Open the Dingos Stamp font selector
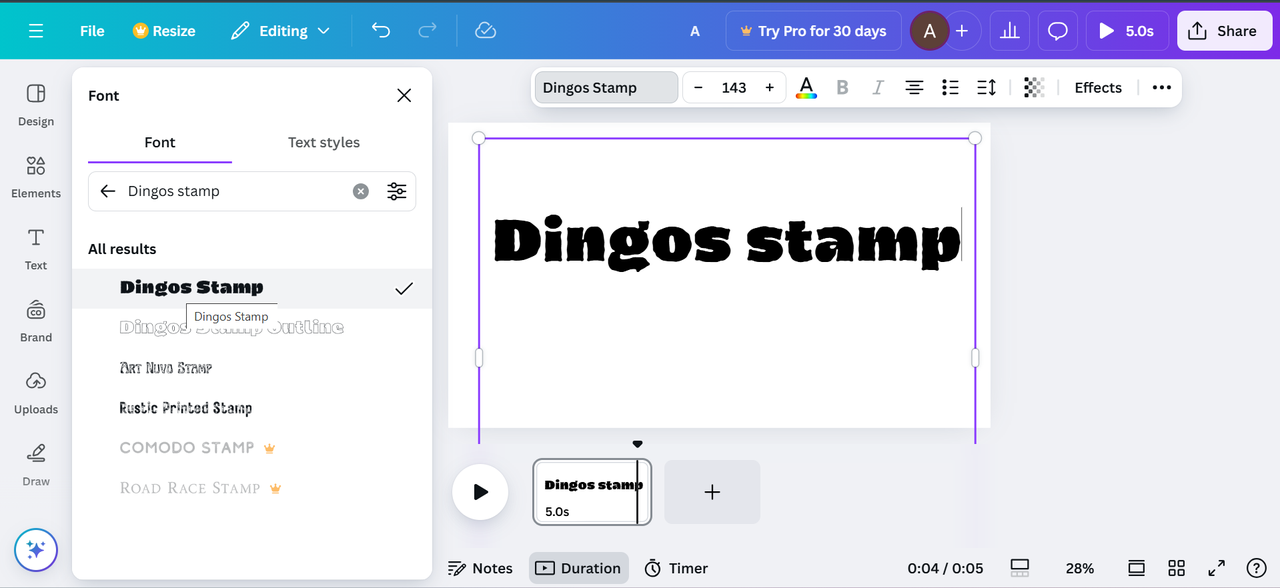 coord(606,88)
